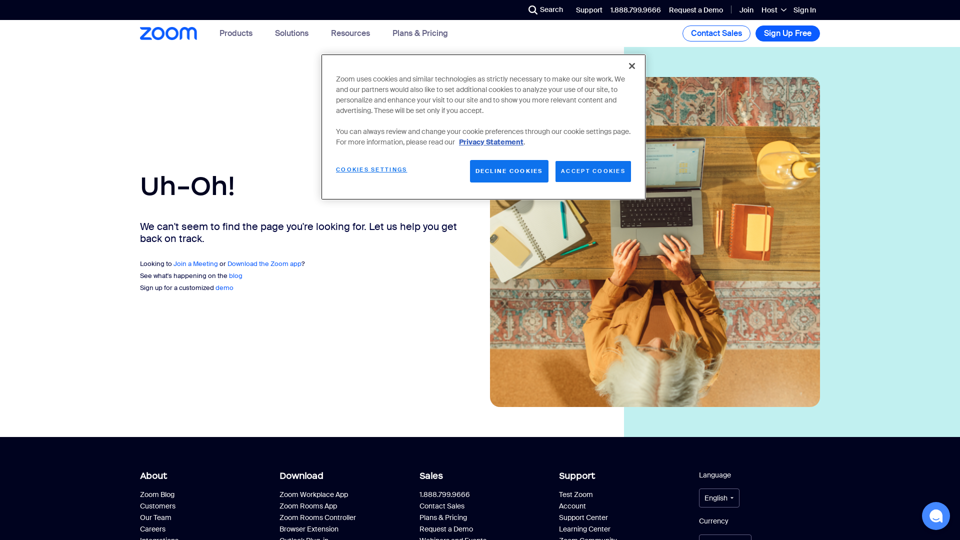The image size is (960, 540).
Task: Open Cookies Settings in the dialog
Action: [371, 170]
